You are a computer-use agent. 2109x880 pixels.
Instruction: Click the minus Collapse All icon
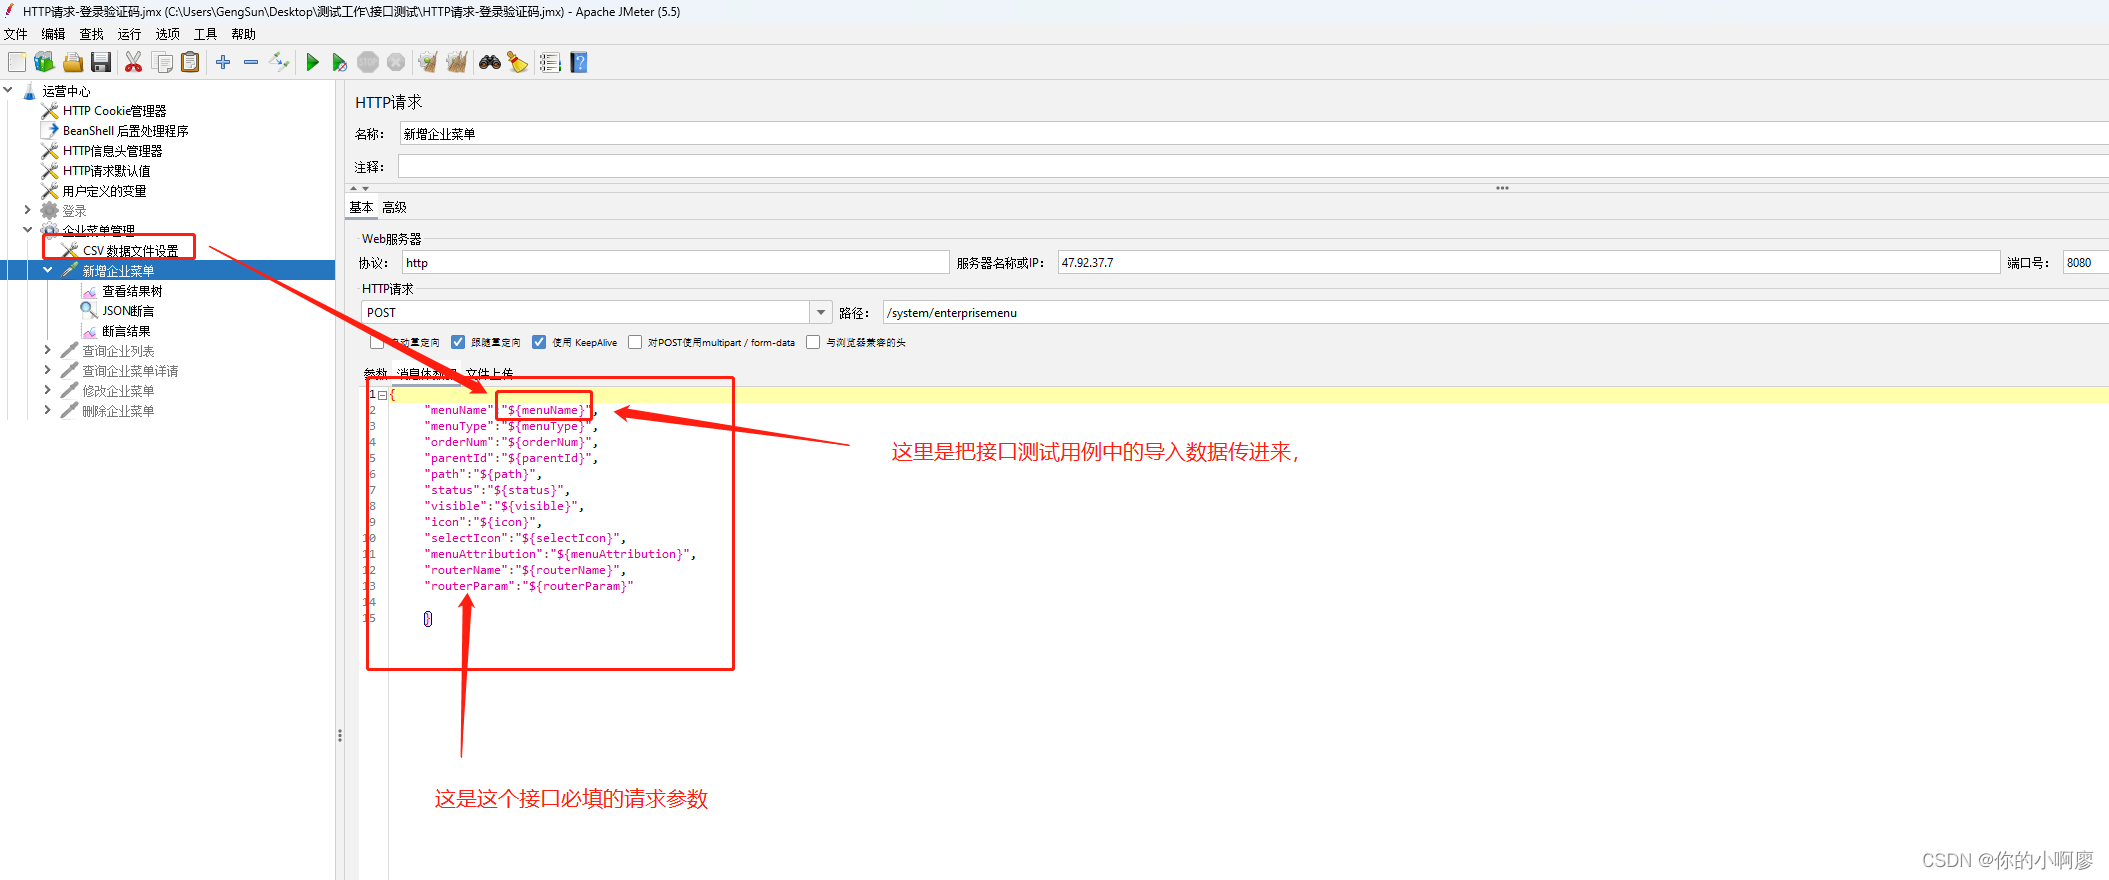point(251,62)
